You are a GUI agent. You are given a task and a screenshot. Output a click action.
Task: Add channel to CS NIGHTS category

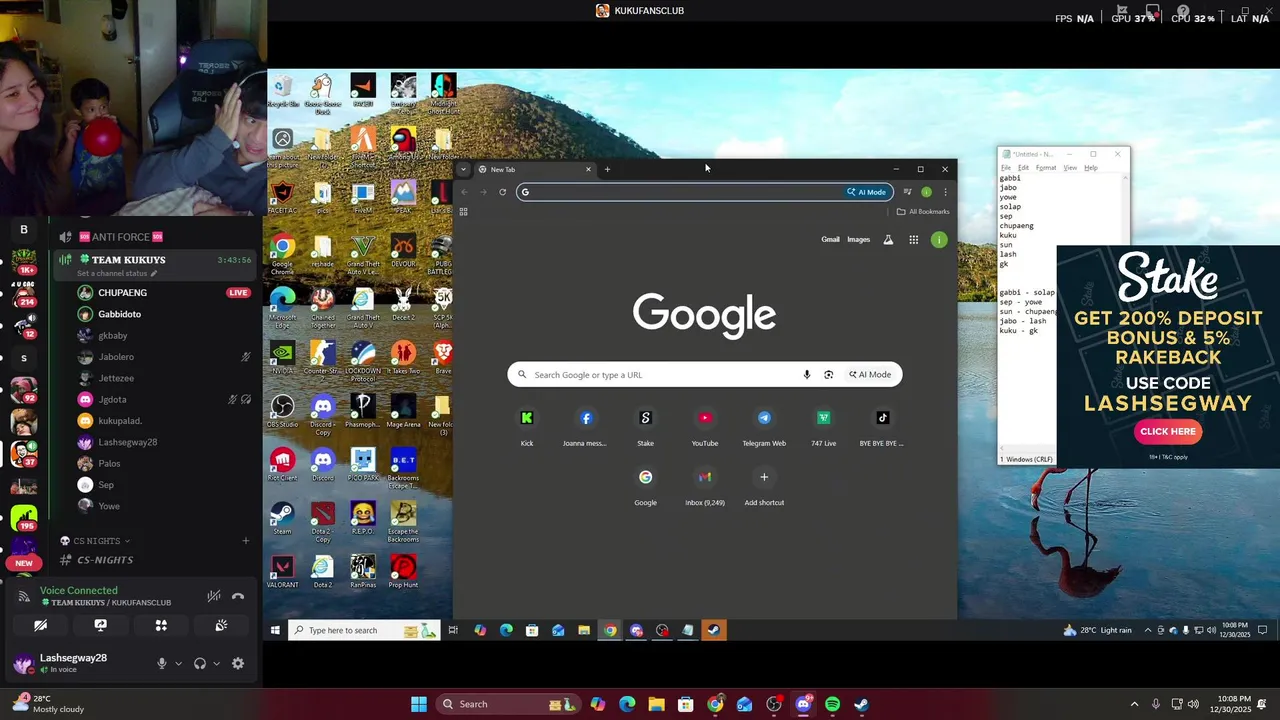(246, 541)
